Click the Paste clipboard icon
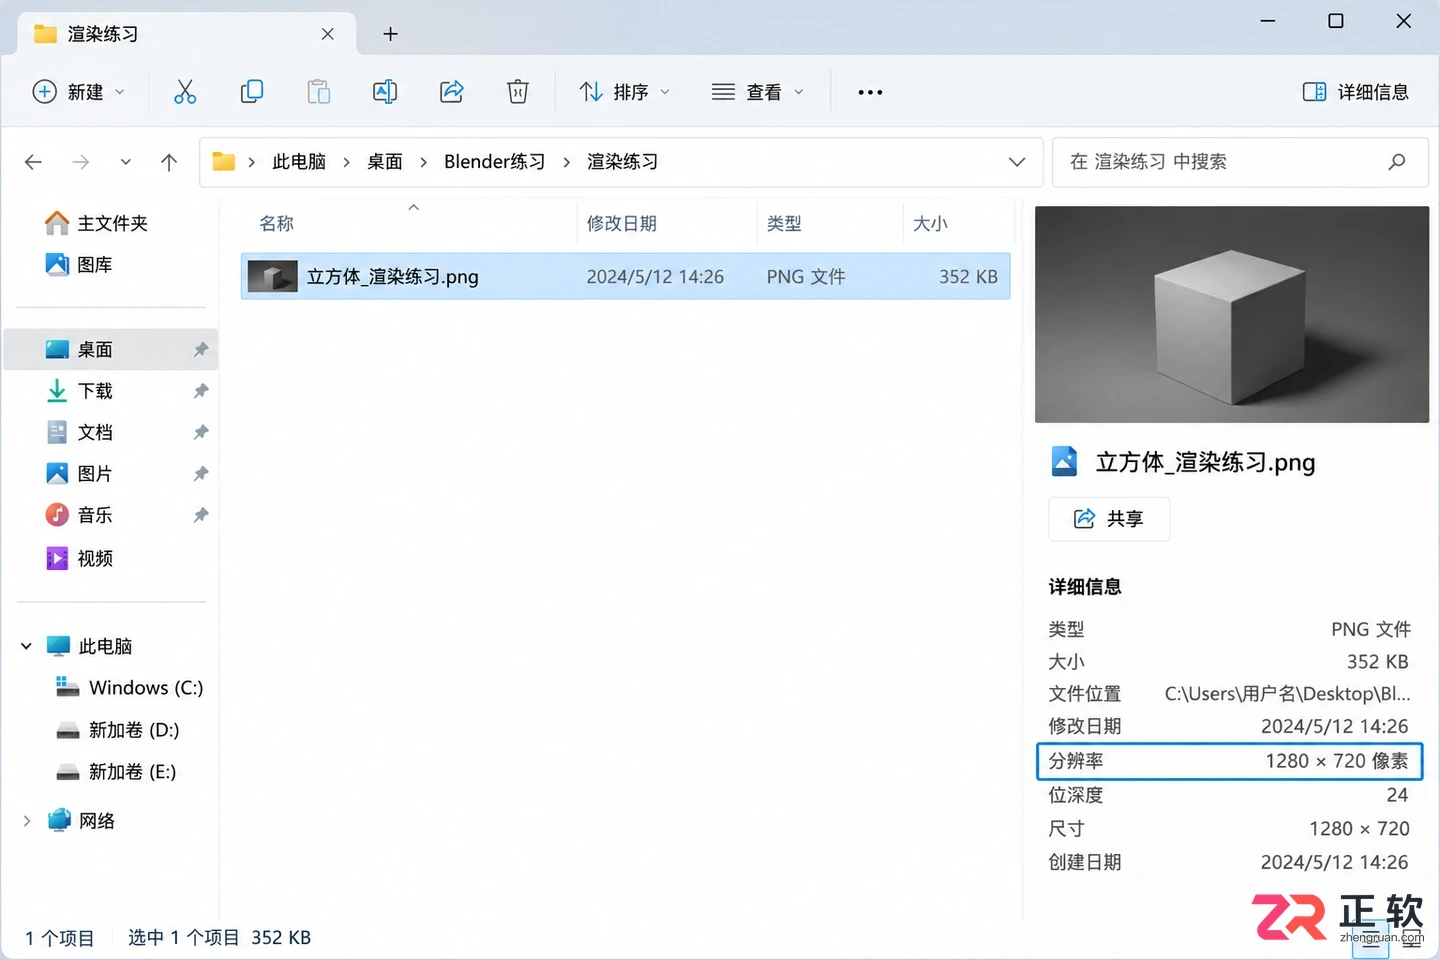The image size is (1440, 960). click(318, 92)
